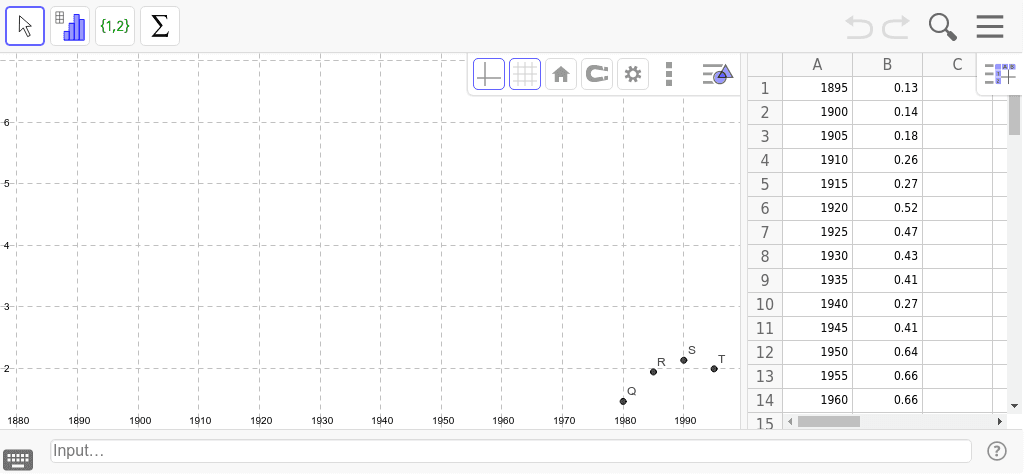Reset to standard view with home icon

(x=561, y=74)
